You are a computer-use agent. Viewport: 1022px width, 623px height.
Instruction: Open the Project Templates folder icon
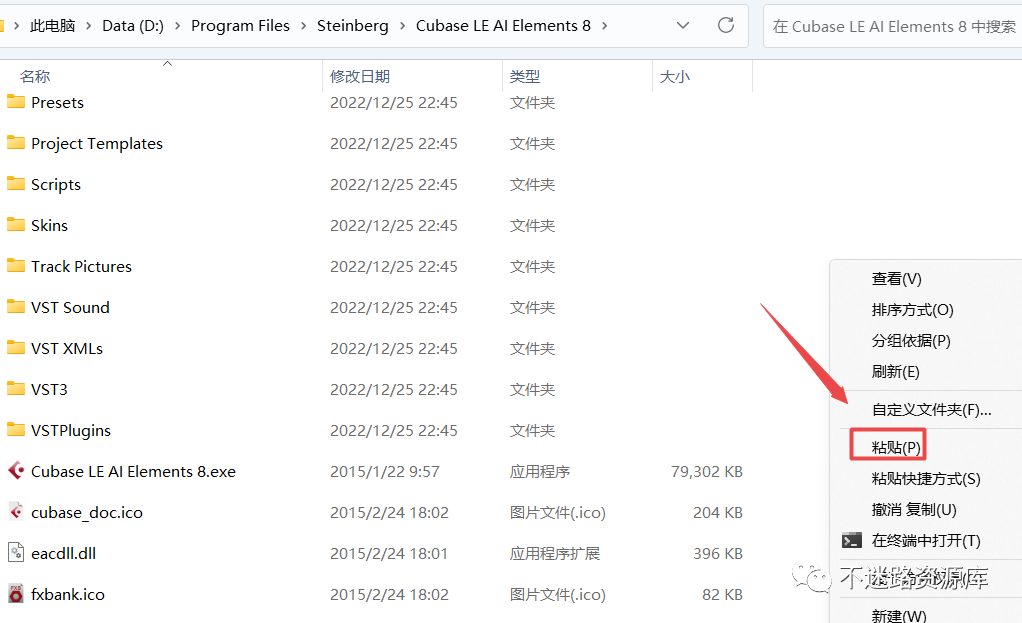[16, 143]
